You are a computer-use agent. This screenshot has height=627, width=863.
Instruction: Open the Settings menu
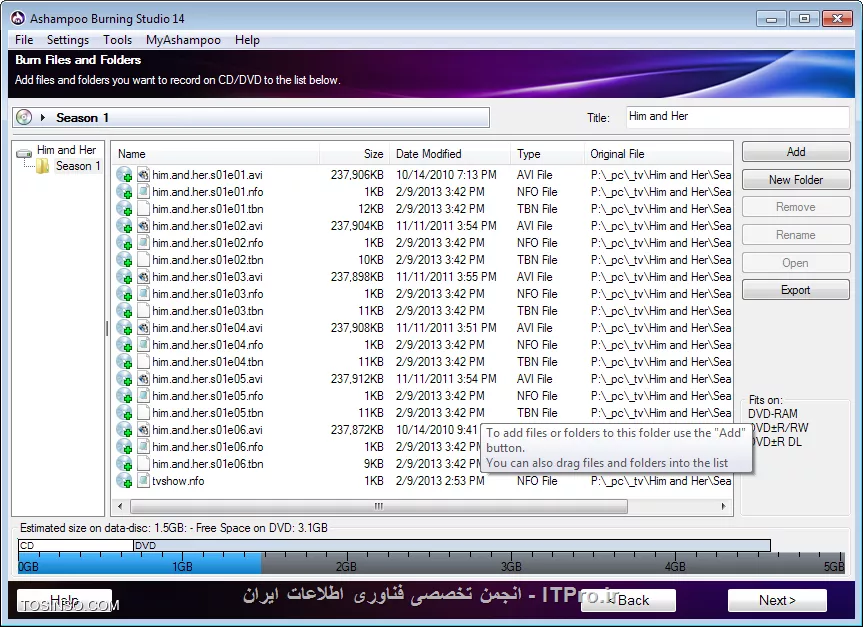pyautogui.click(x=68, y=40)
